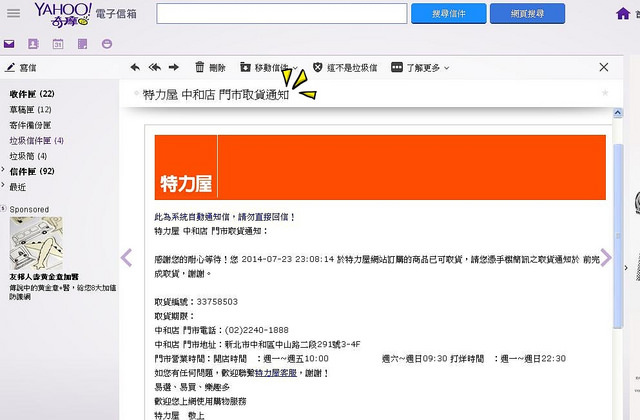The width and height of the screenshot is (640, 420).
Task: Open the 特力屋客服 link
Action: pos(276,373)
